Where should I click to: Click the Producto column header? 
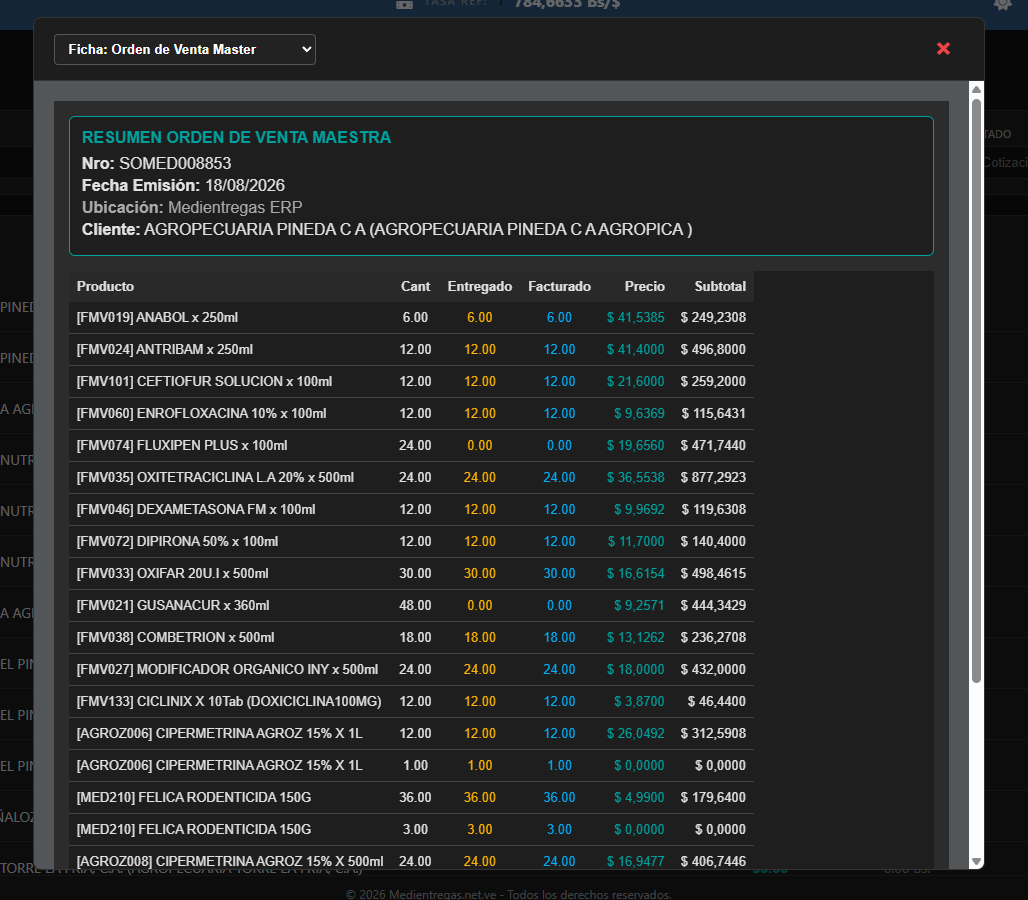[105, 286]
